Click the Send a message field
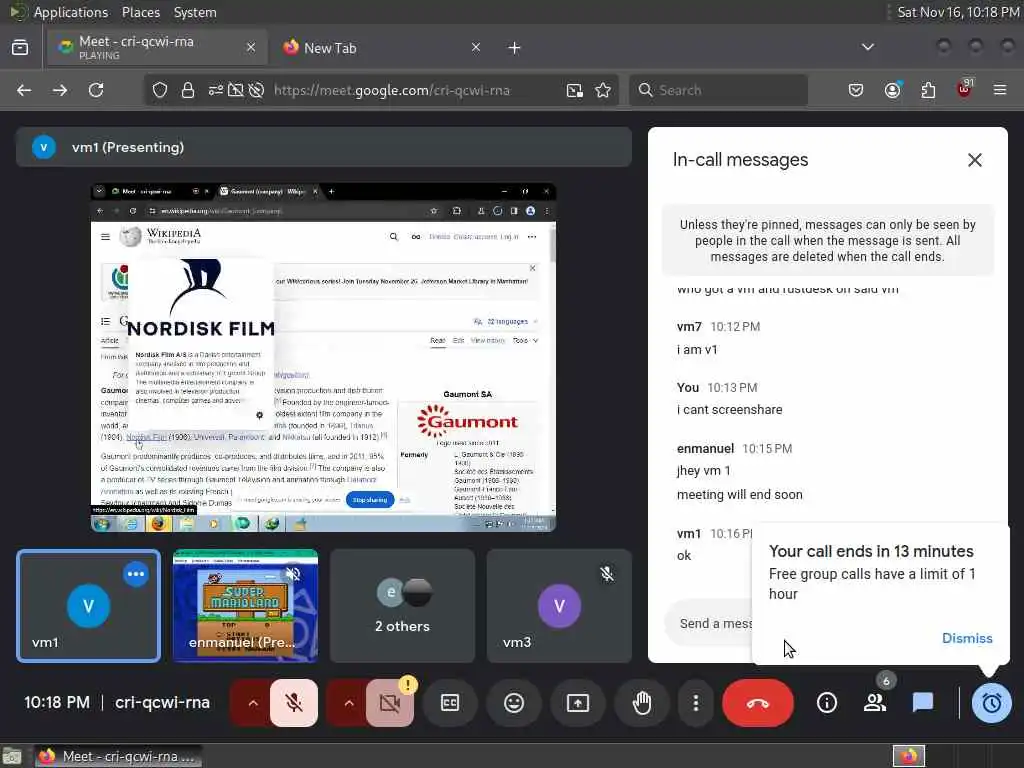This screenshot has height=768, width=1024. (x=709, y=624)
